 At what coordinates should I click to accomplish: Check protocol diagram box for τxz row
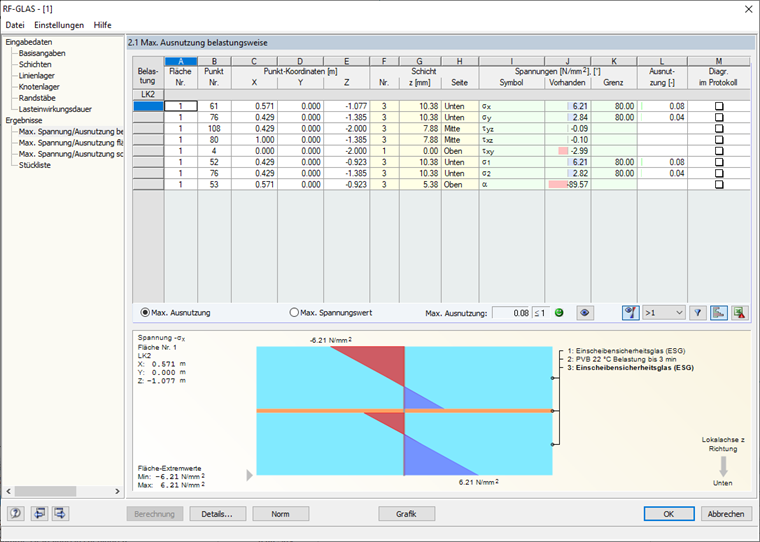tap(719, 140)
